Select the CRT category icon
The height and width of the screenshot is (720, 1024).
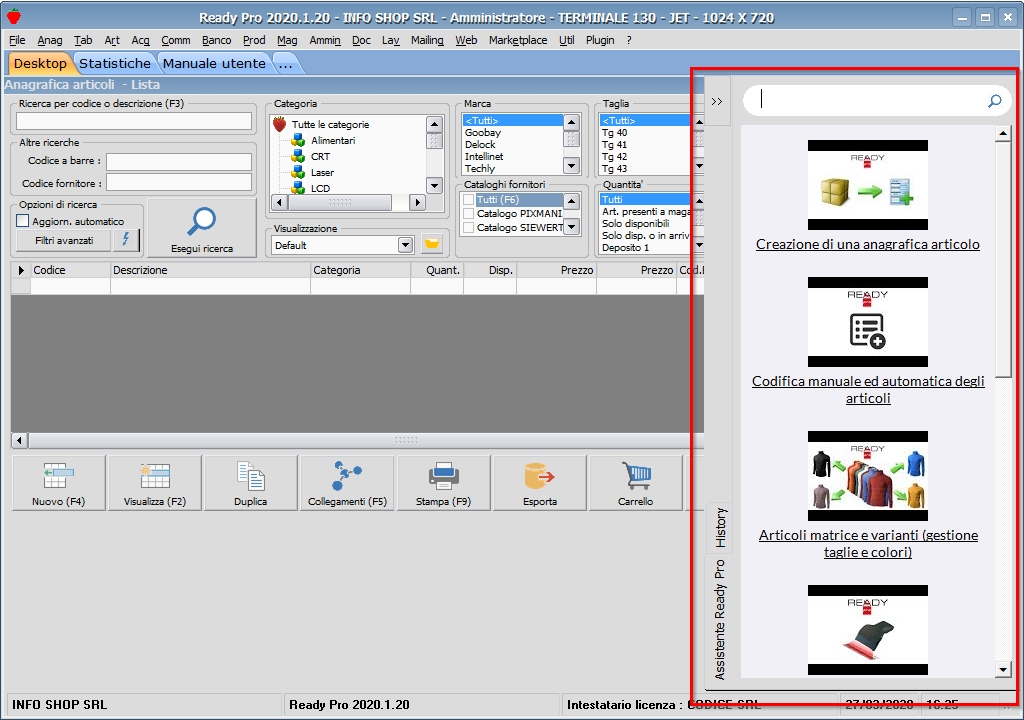(x=298, y=156)
